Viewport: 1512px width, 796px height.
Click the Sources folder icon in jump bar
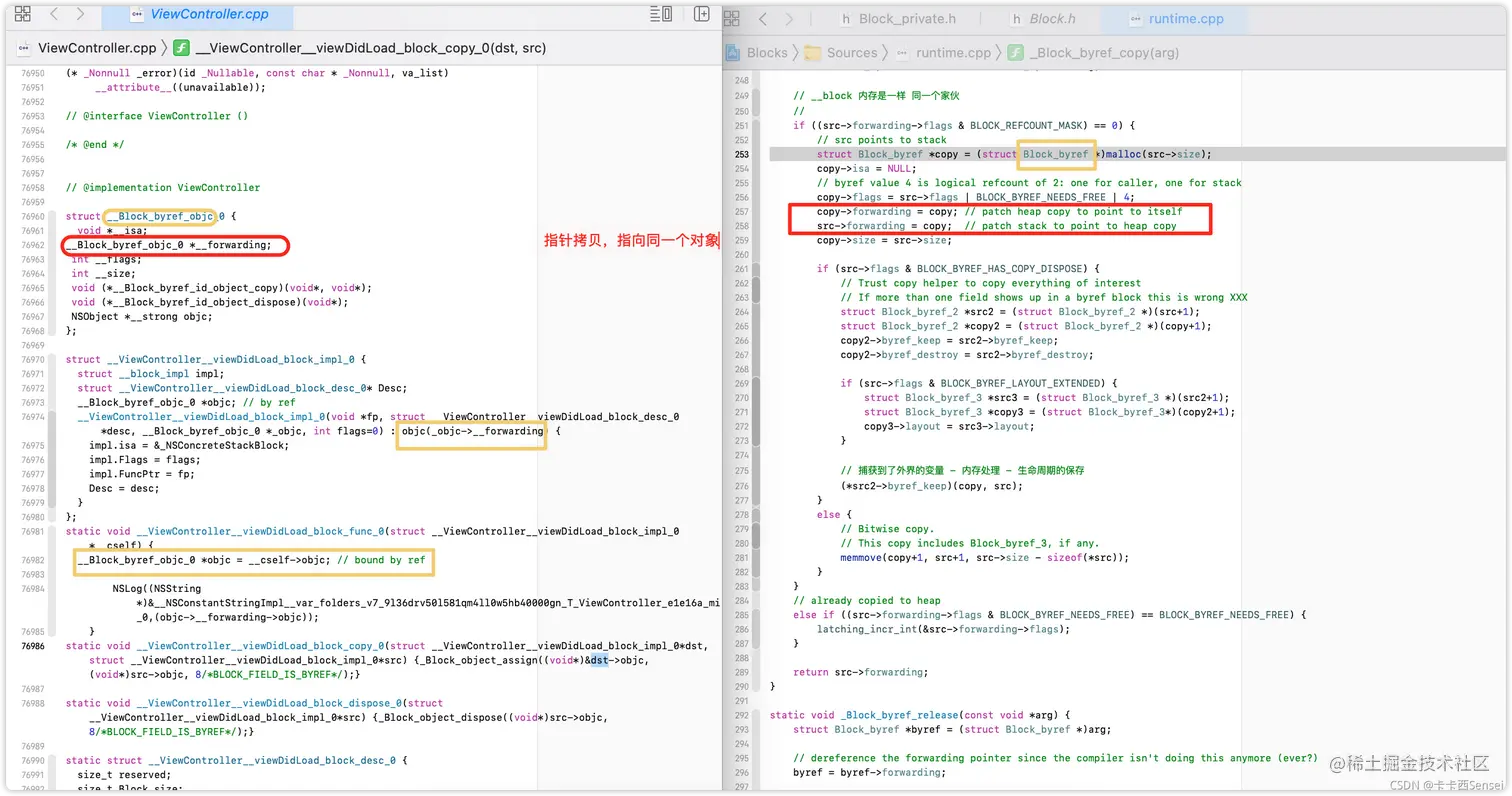point(812,52)
